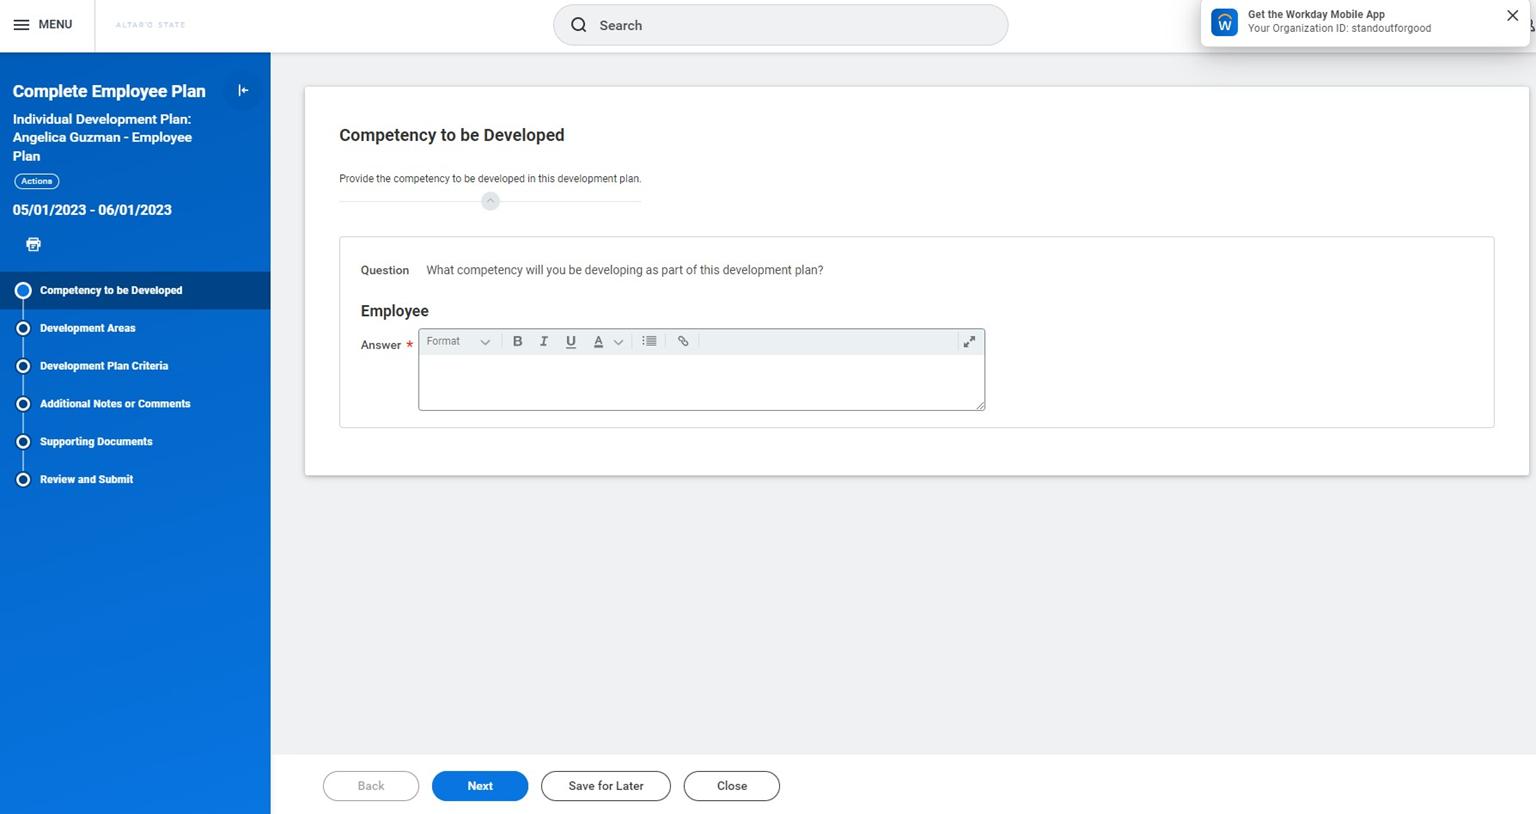This screenshot has width=1536, height=814.
Task: Go to Additional Notes or Comments step
Action: [x=115, y=404]
